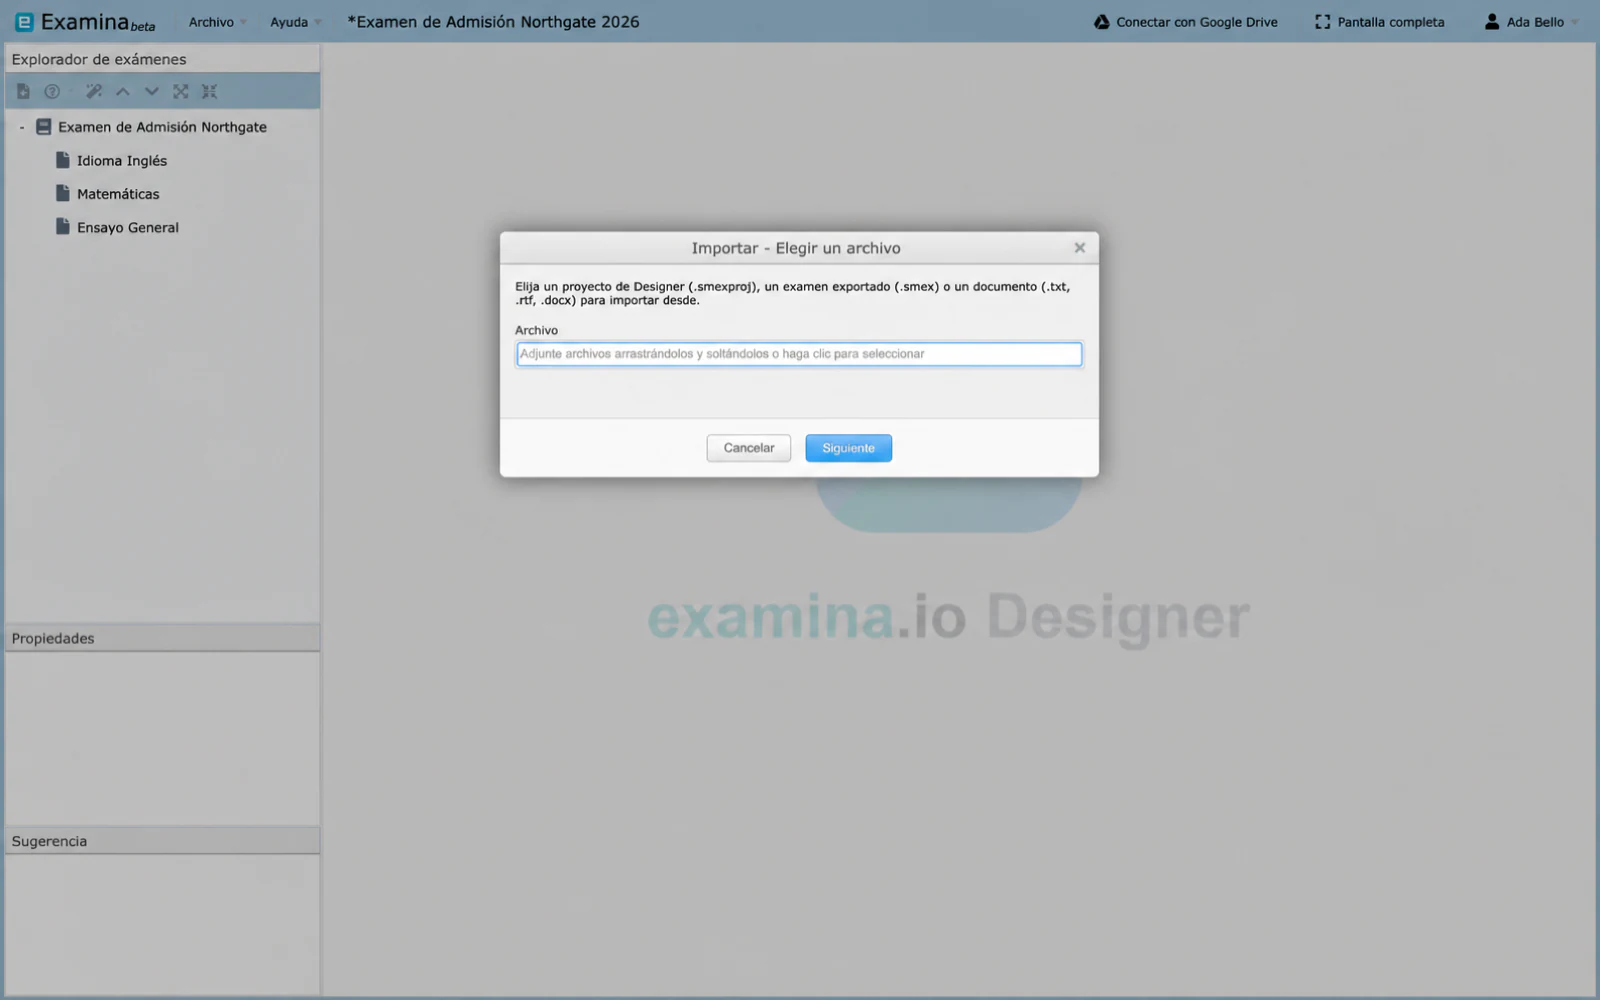Select Matemáticas in the tree
Viewport: 1600px width, 1000px height.
click(x=118, y=194)
